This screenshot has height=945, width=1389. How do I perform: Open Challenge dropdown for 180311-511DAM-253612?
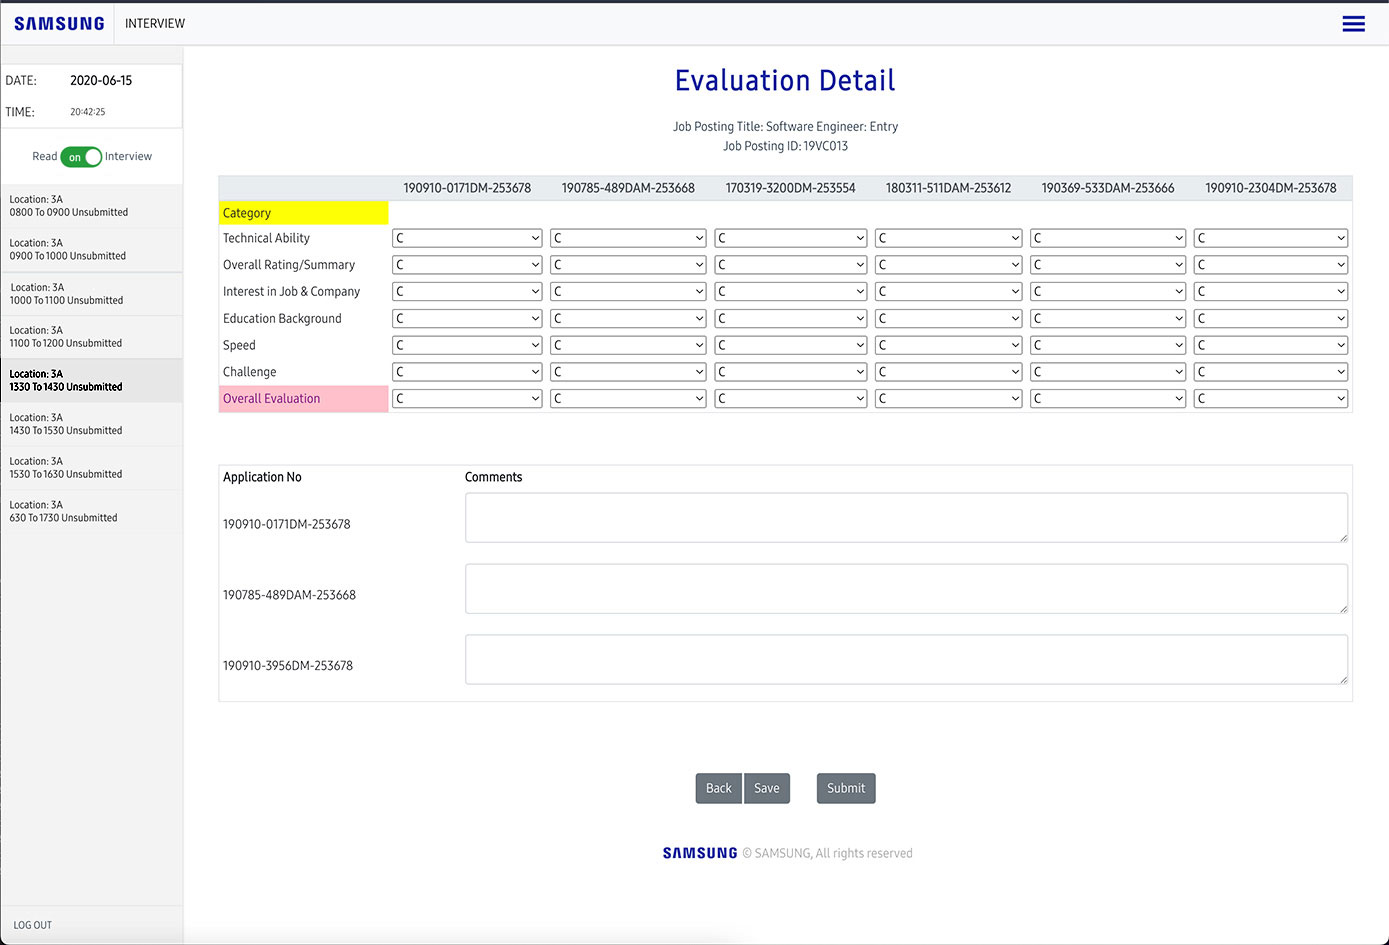coord(948,372)
